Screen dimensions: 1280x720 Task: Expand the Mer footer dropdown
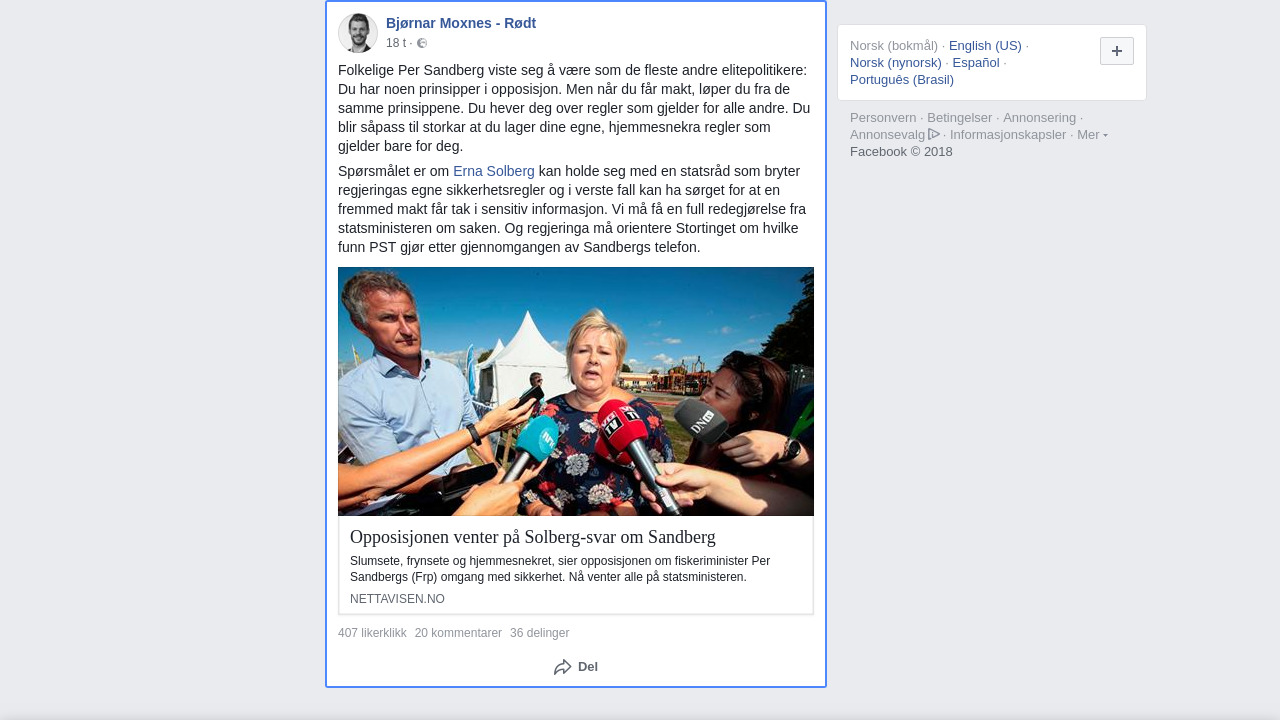point(1092,134)
